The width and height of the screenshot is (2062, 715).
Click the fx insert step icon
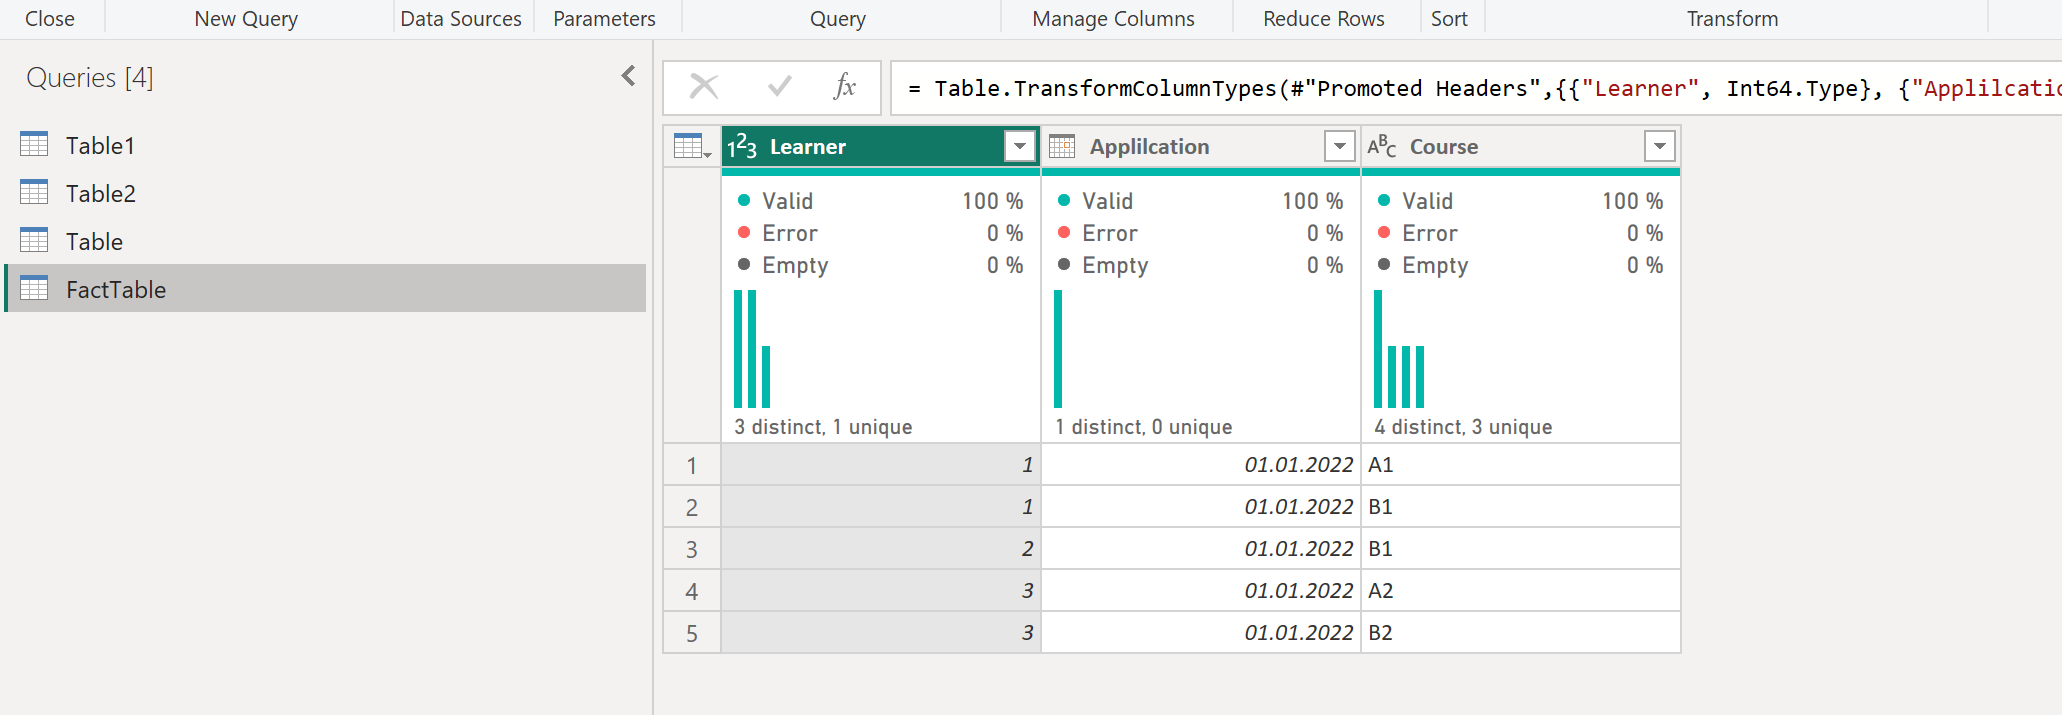(x=845, y=87)
